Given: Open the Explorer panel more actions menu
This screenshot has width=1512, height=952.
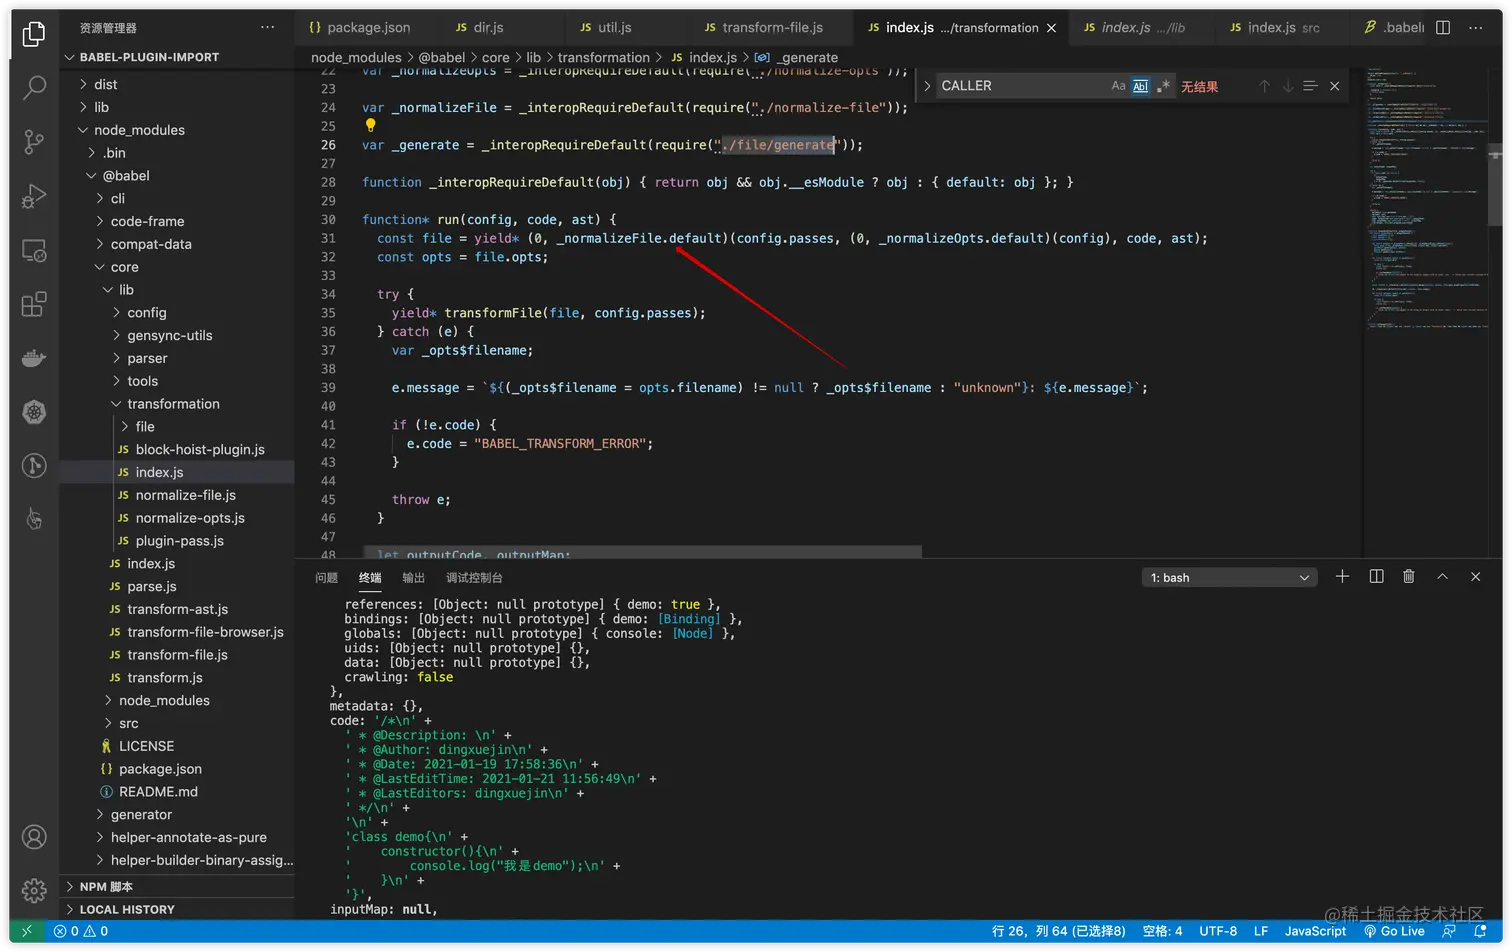Looking at the screenshot, I should 267,27.
